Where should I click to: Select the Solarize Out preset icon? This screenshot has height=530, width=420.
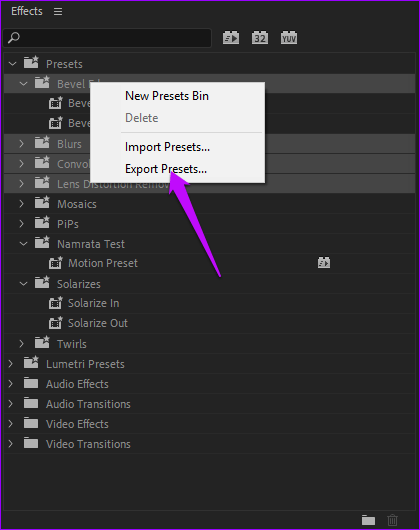[55, 323]
